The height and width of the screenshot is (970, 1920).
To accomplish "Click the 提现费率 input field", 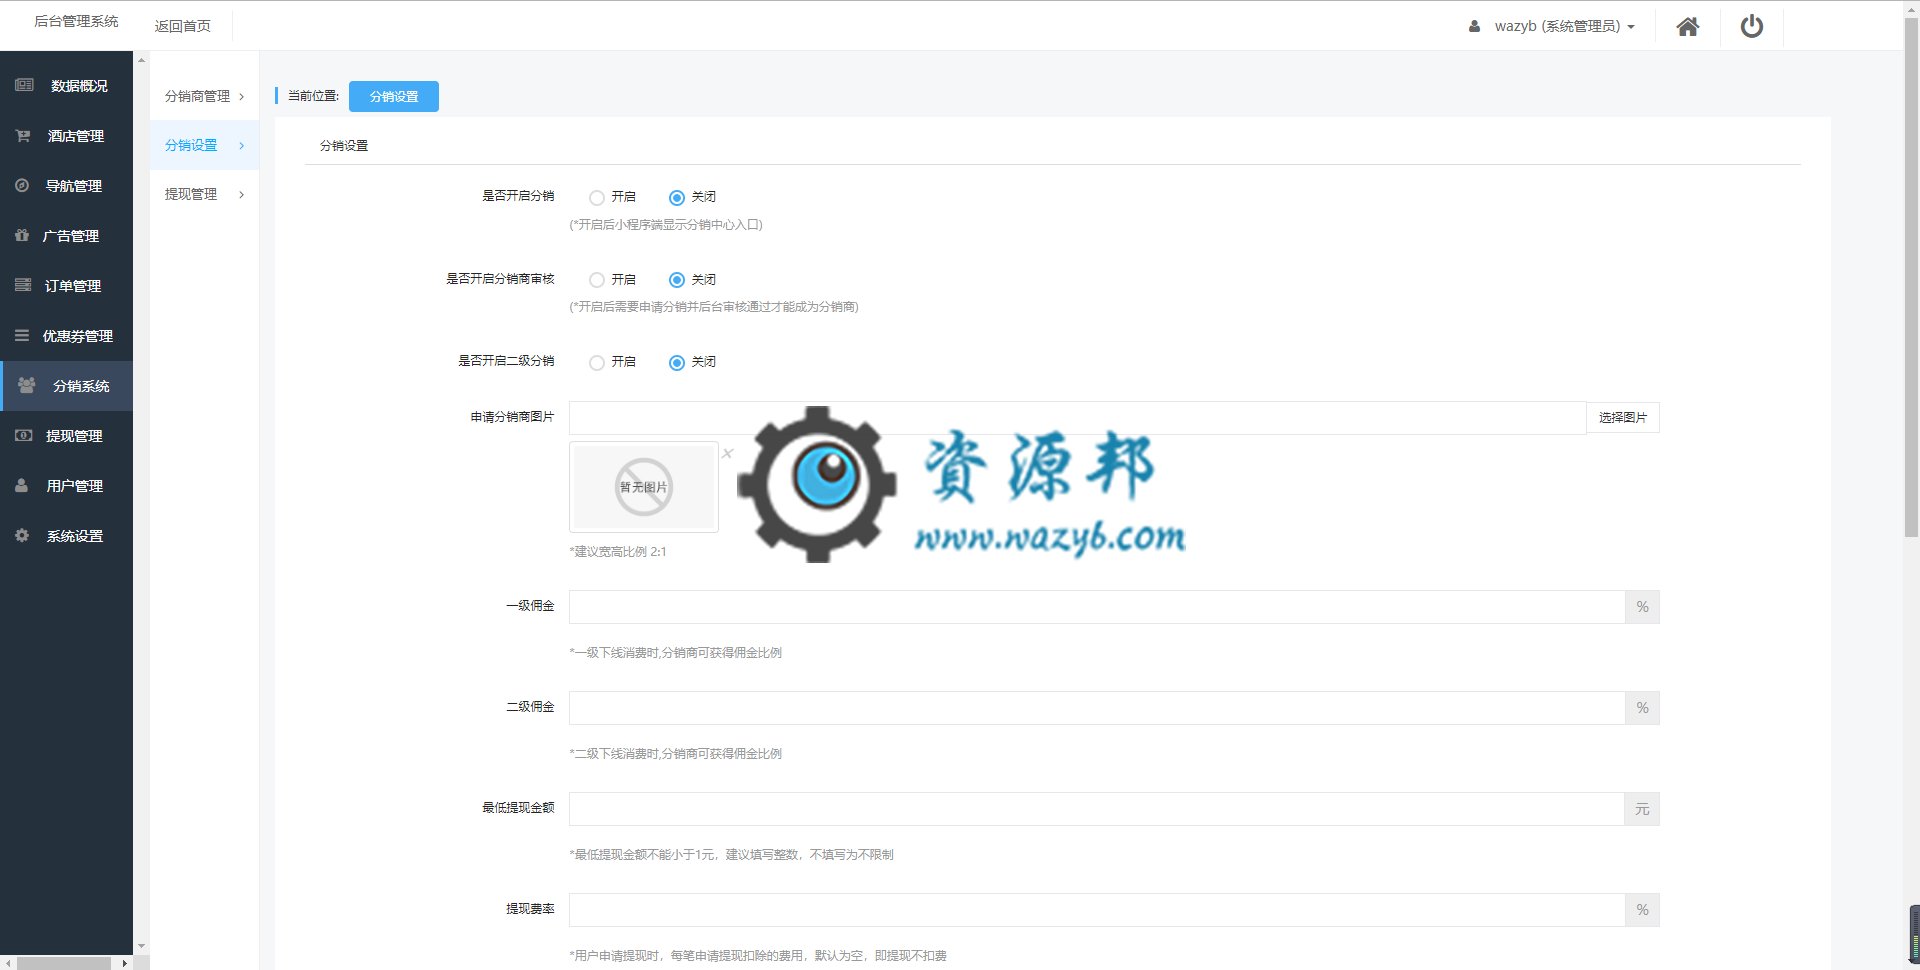I will tap(1097, 910).
